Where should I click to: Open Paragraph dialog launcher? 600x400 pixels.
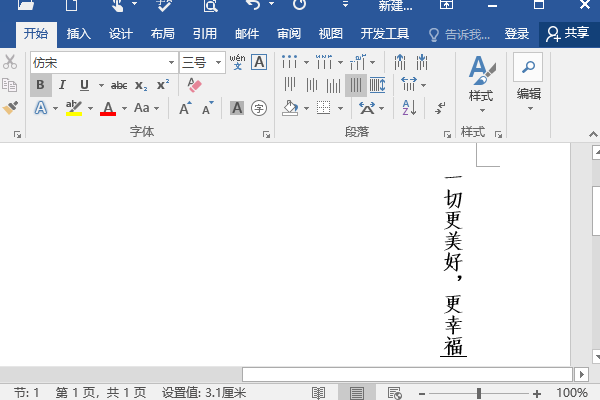pos(447,134)
